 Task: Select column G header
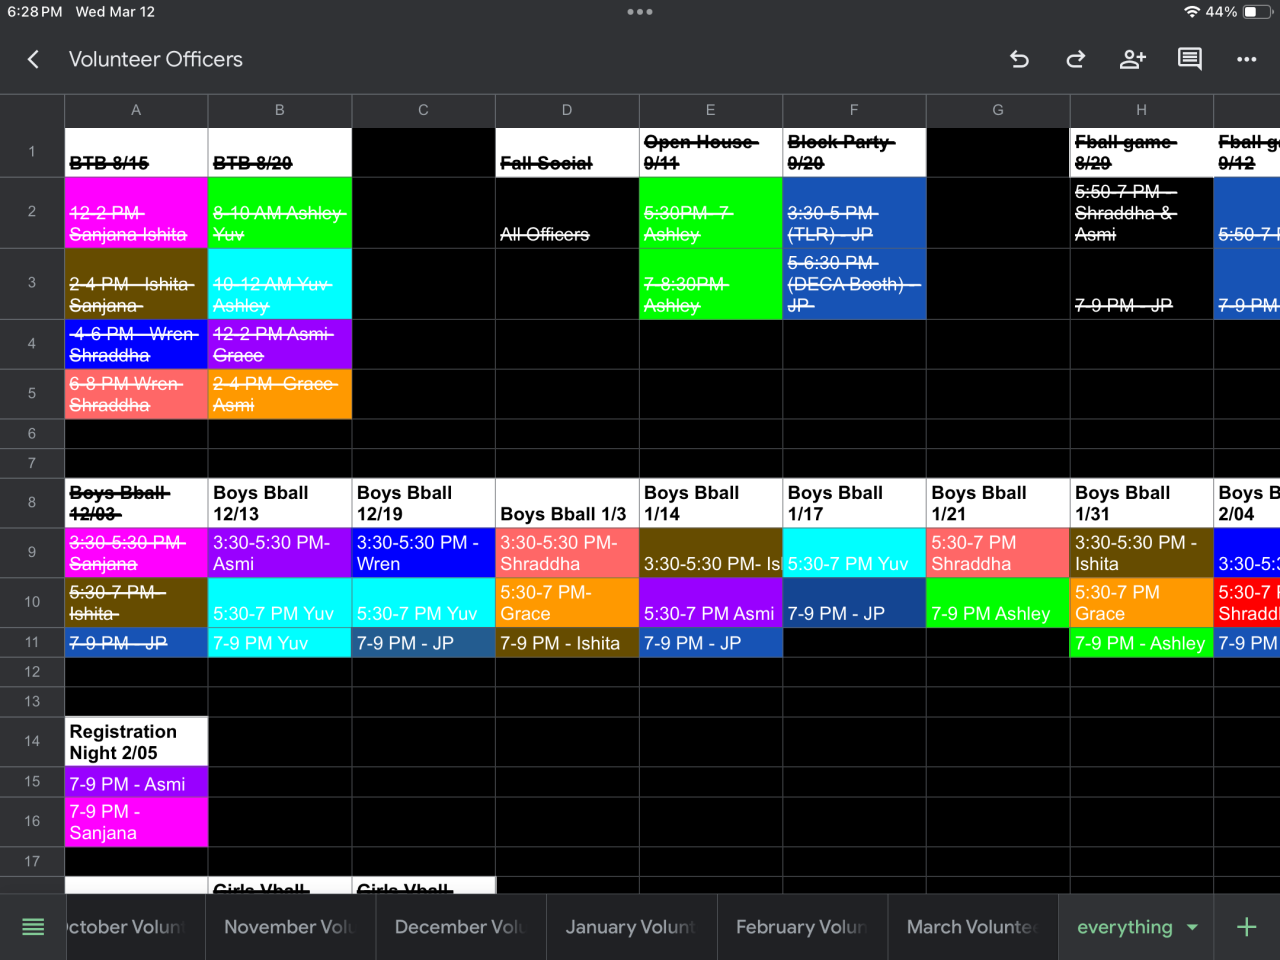pos(998,110)
